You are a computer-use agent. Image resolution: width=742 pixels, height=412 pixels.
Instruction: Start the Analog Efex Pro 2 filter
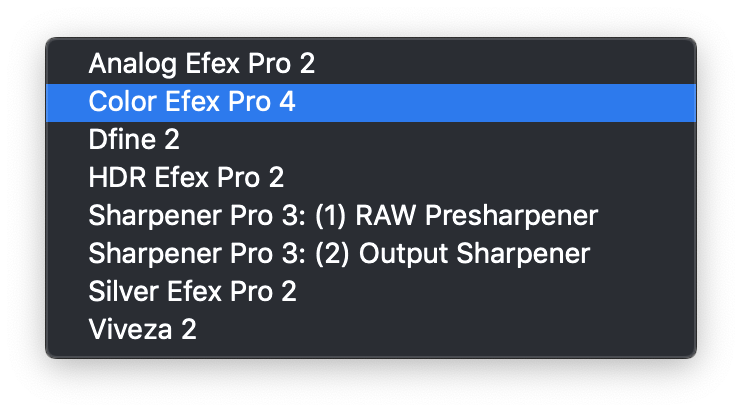point(201,64)
